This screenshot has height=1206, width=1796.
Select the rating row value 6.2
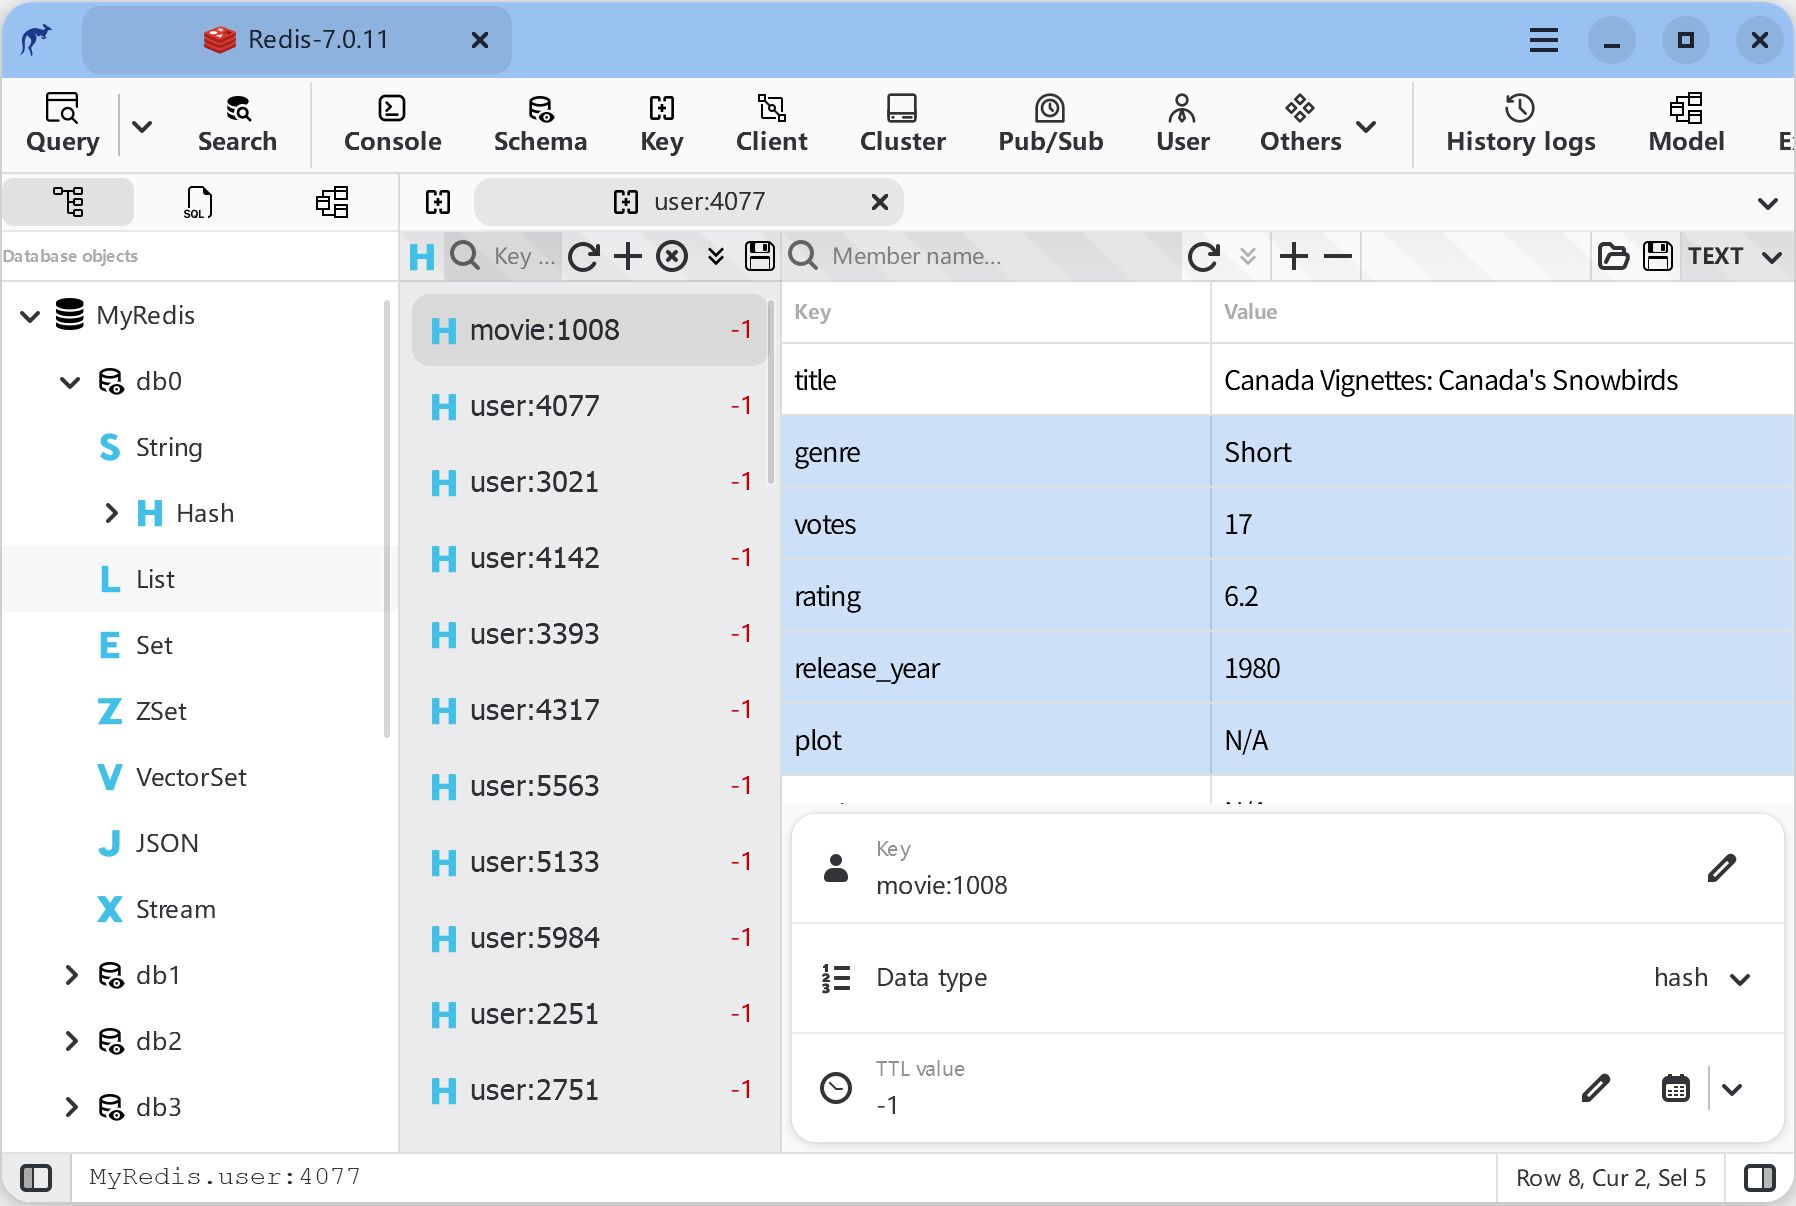tap(1501, 596)
